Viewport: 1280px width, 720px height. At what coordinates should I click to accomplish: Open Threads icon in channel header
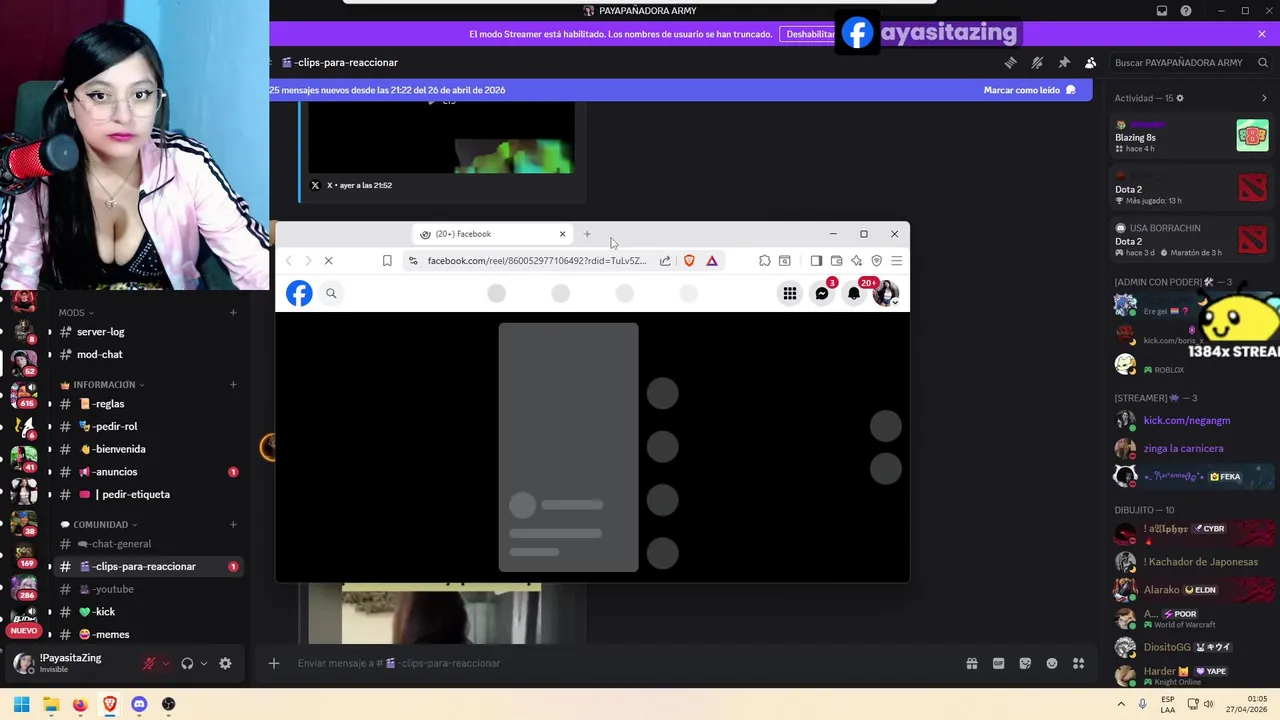(1010, 62)
